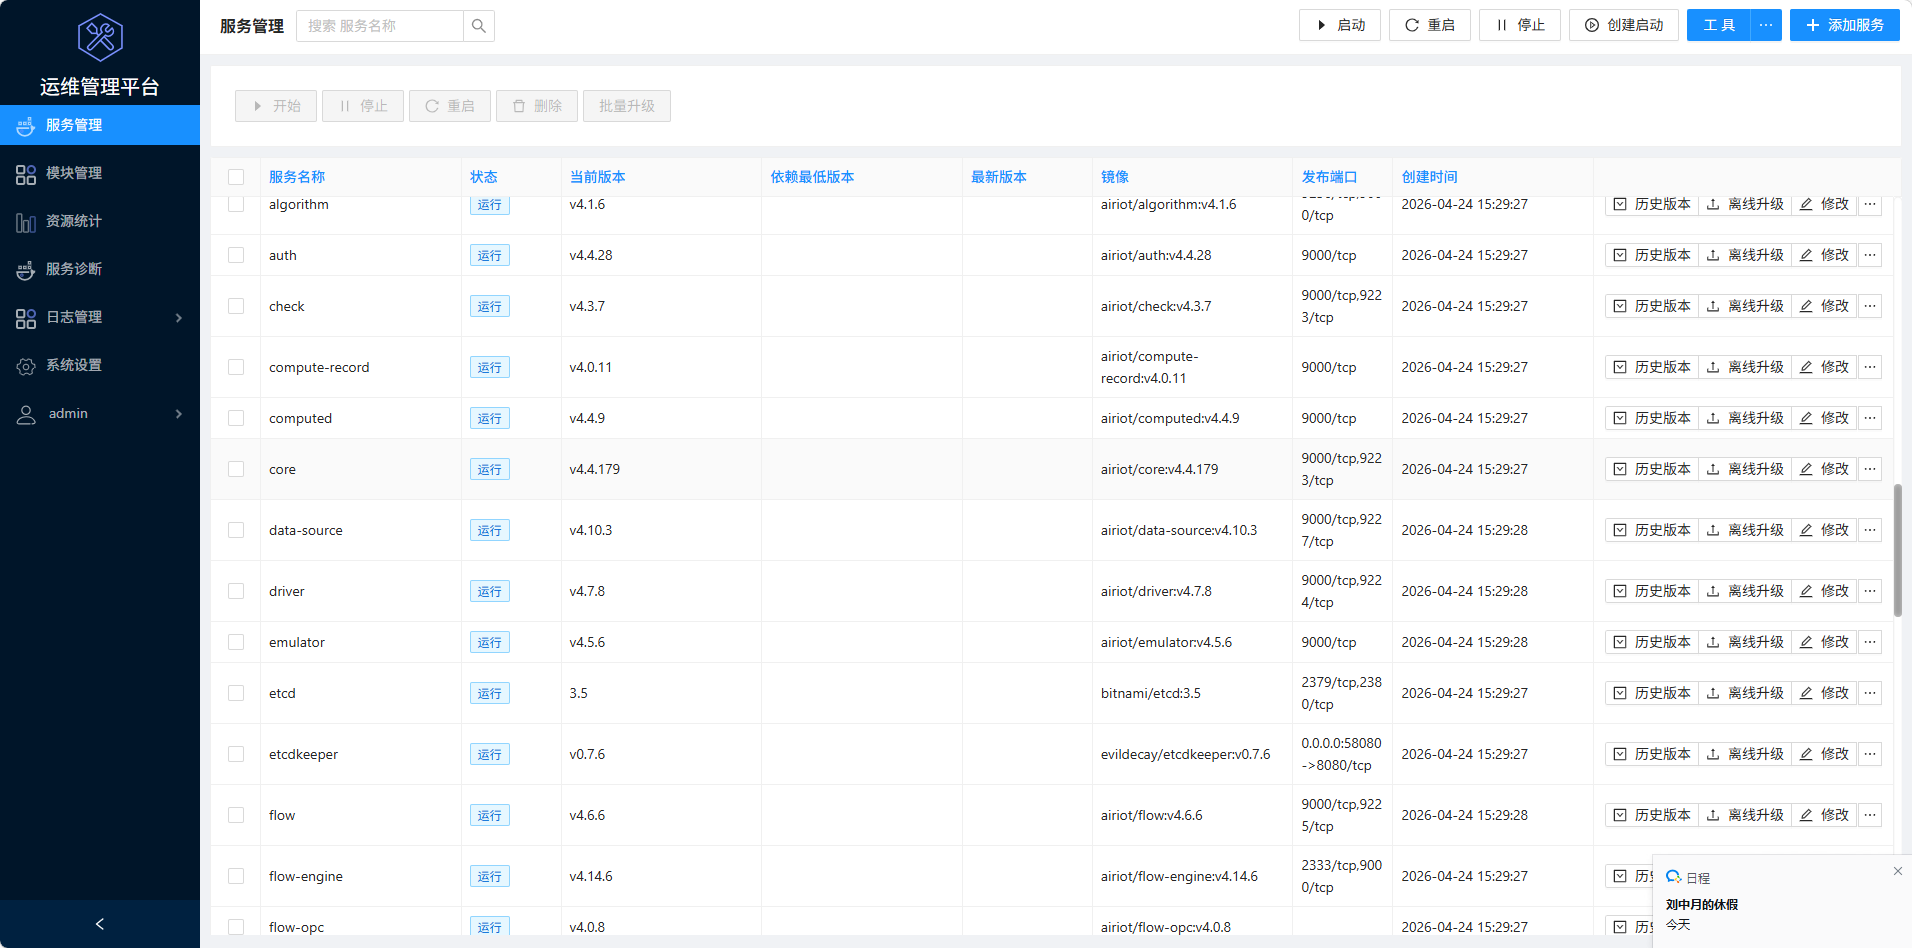The height and width of the screenshot is (948, 1912).
Task: Select the check service checkbox
Action: click(x=236, y=306)
